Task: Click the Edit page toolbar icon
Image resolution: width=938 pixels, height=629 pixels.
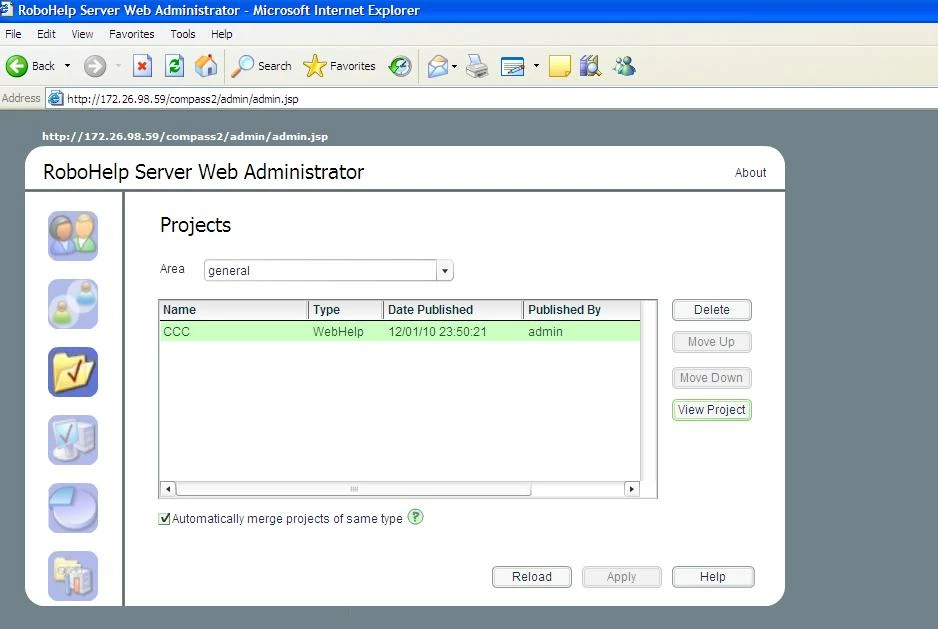Action: [513, 66]
